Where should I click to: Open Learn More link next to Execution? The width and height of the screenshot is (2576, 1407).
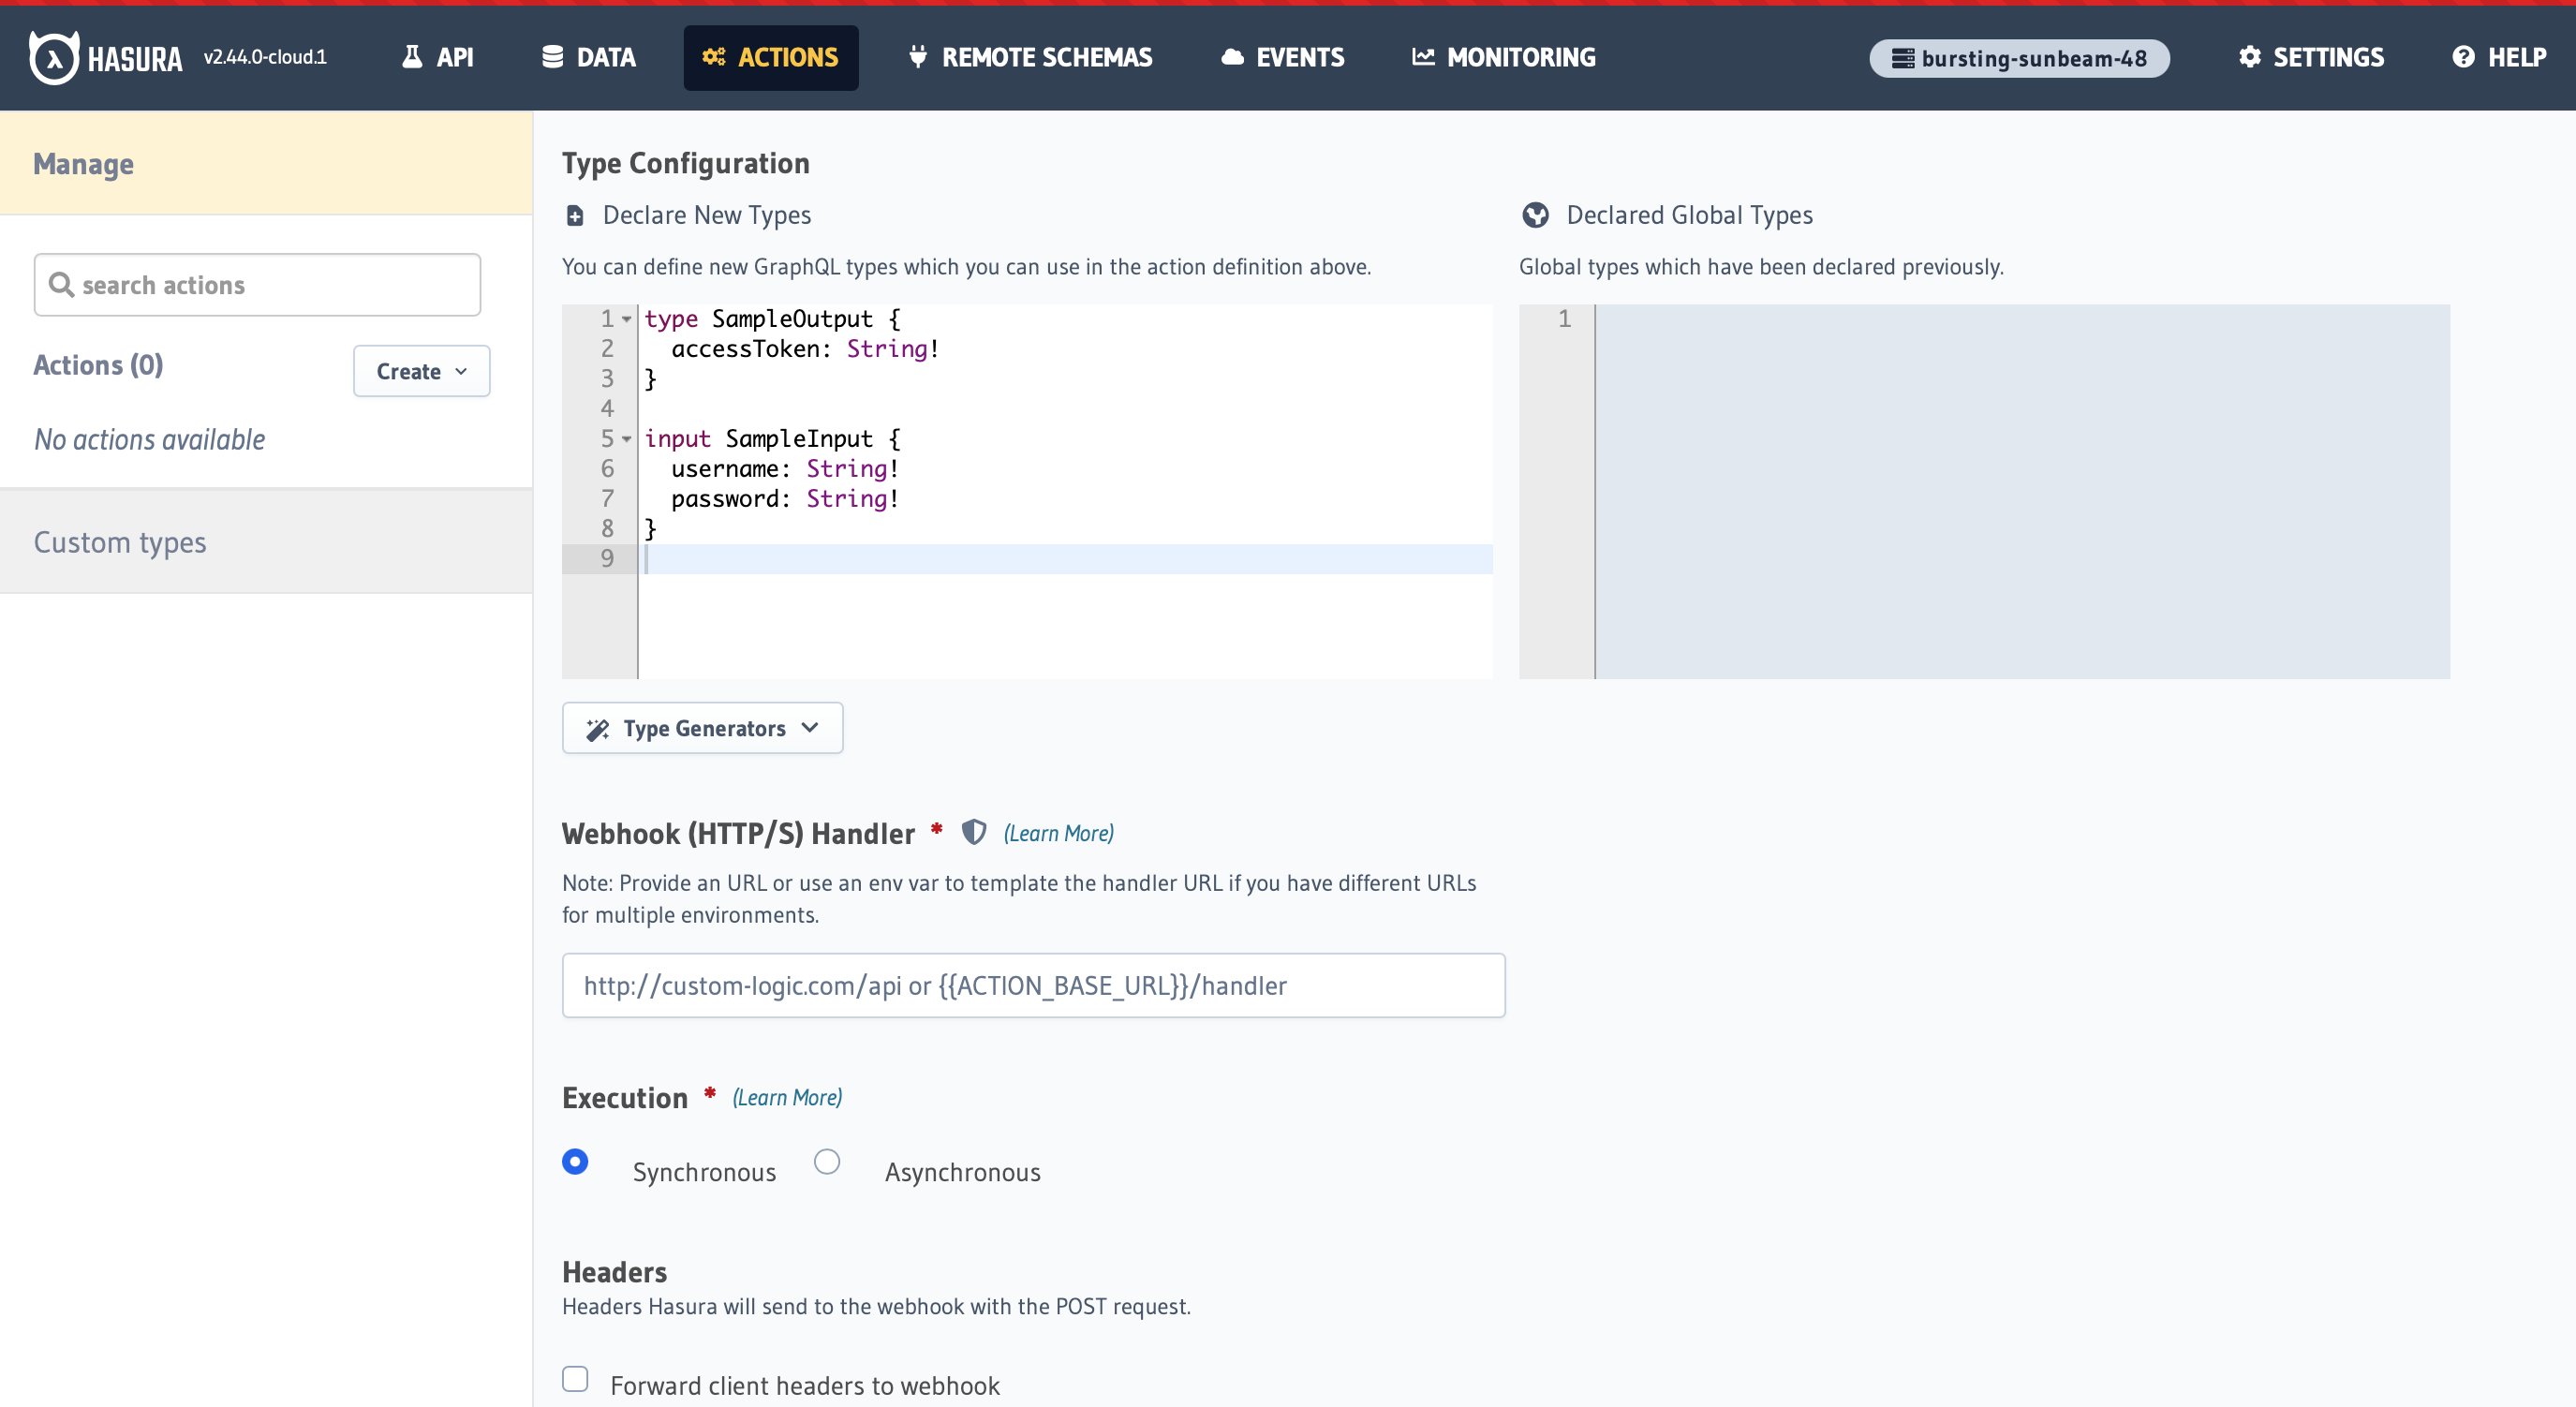tap(787, 1097)
